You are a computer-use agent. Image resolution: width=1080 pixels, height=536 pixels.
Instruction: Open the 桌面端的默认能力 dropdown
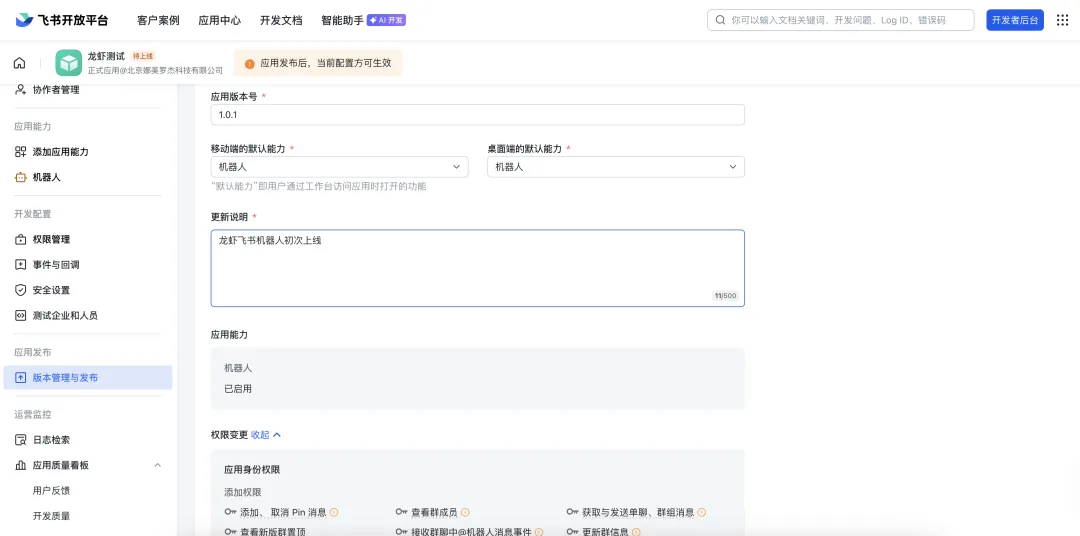(x=616, y=167)
